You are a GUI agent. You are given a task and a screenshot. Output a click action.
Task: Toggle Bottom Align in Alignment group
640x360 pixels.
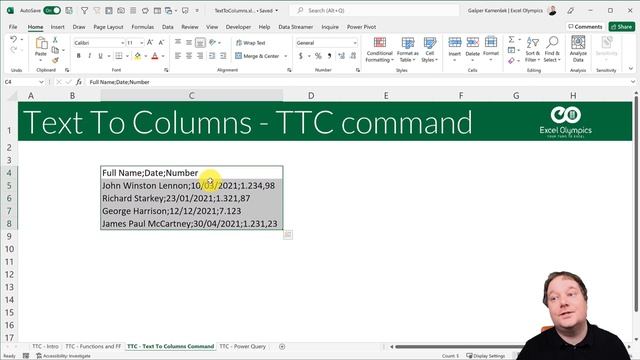[200, 42]
